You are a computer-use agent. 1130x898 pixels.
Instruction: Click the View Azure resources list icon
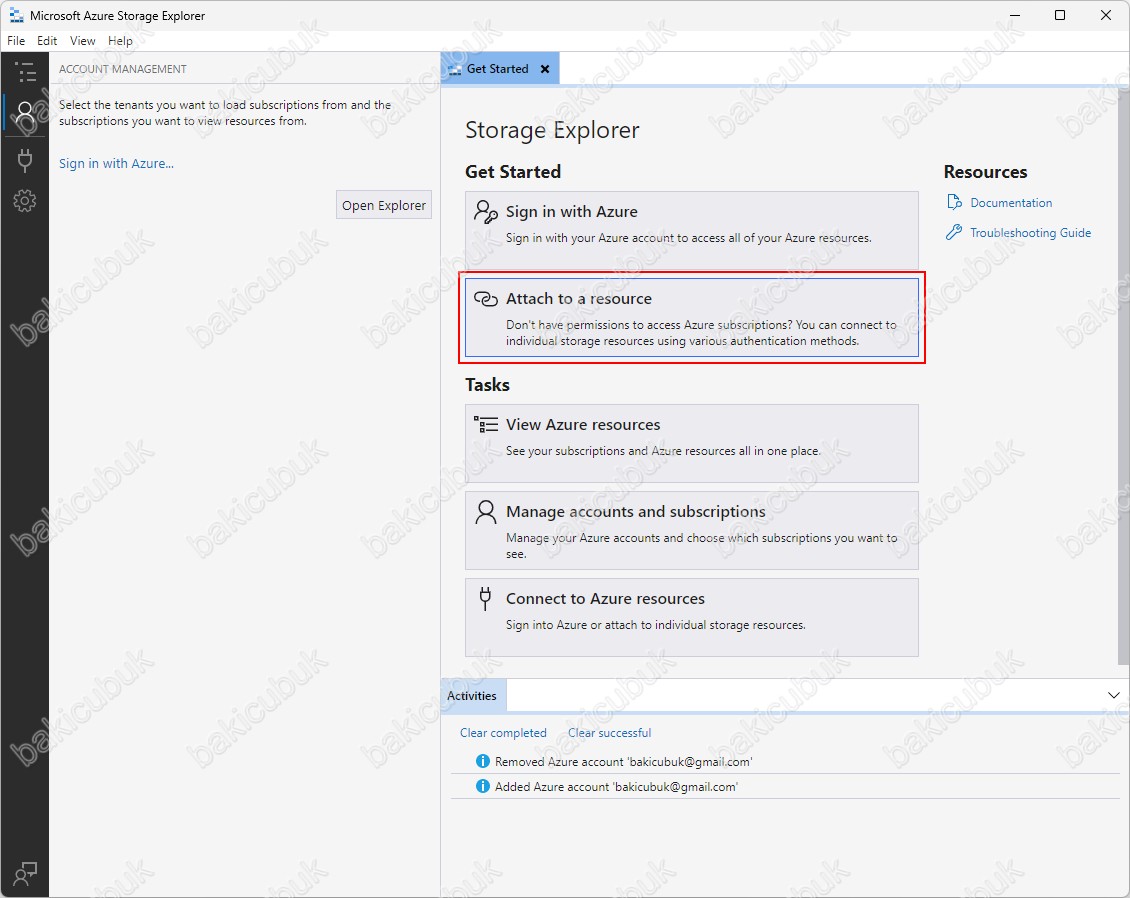486,424
